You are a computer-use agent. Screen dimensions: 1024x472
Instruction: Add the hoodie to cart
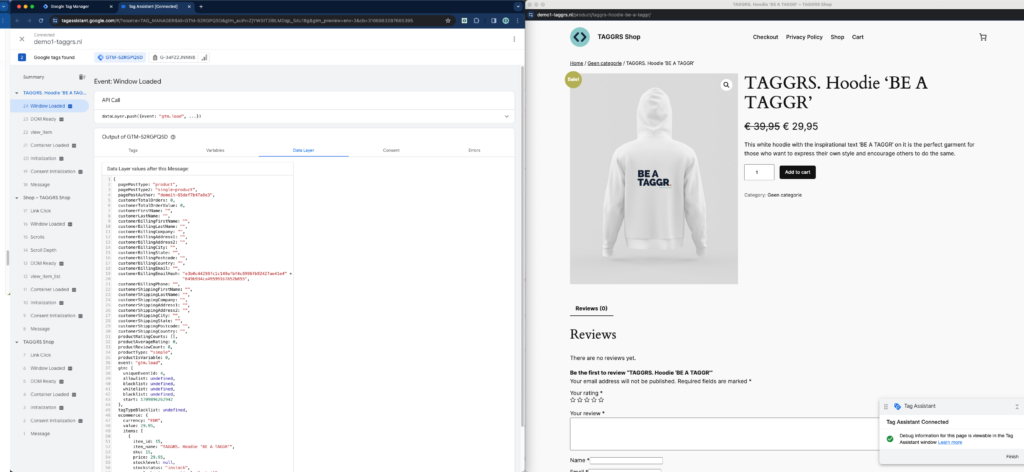pos(797,172)
